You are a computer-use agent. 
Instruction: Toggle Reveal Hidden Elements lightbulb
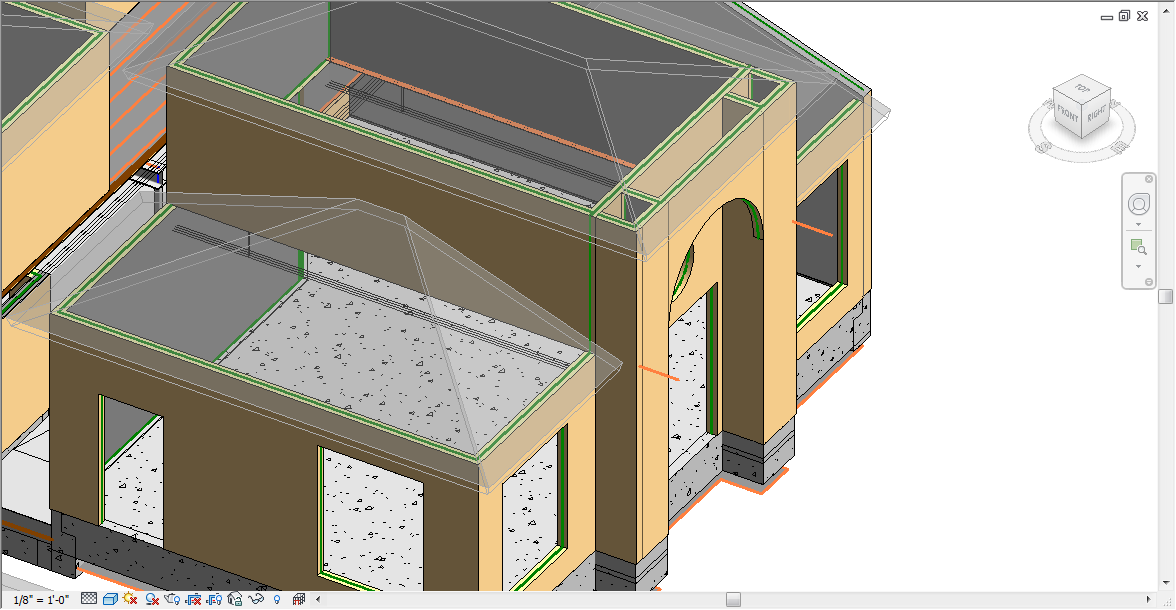277,599
